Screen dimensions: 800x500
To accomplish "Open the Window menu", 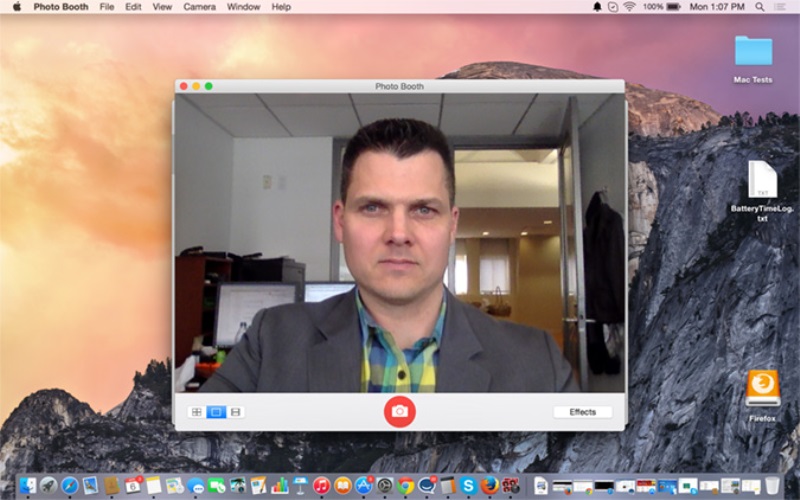I will [243, 7].
